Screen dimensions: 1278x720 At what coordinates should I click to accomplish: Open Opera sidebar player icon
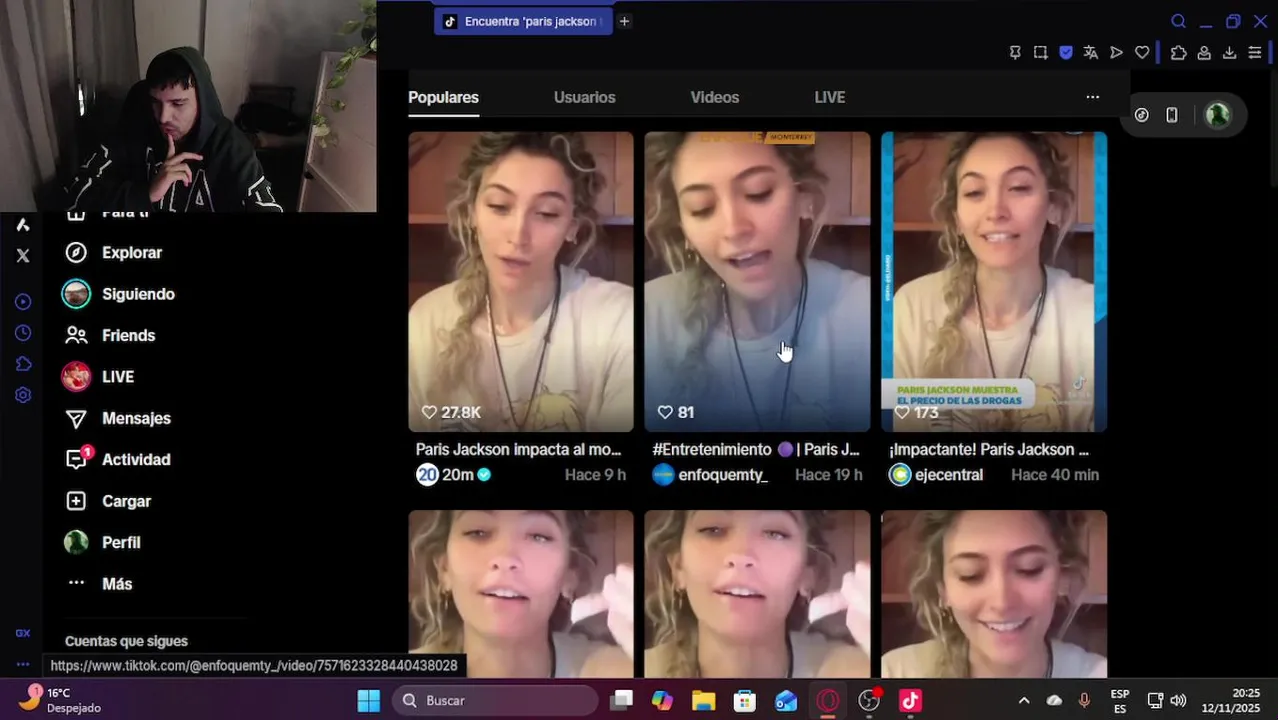(23, 302)
